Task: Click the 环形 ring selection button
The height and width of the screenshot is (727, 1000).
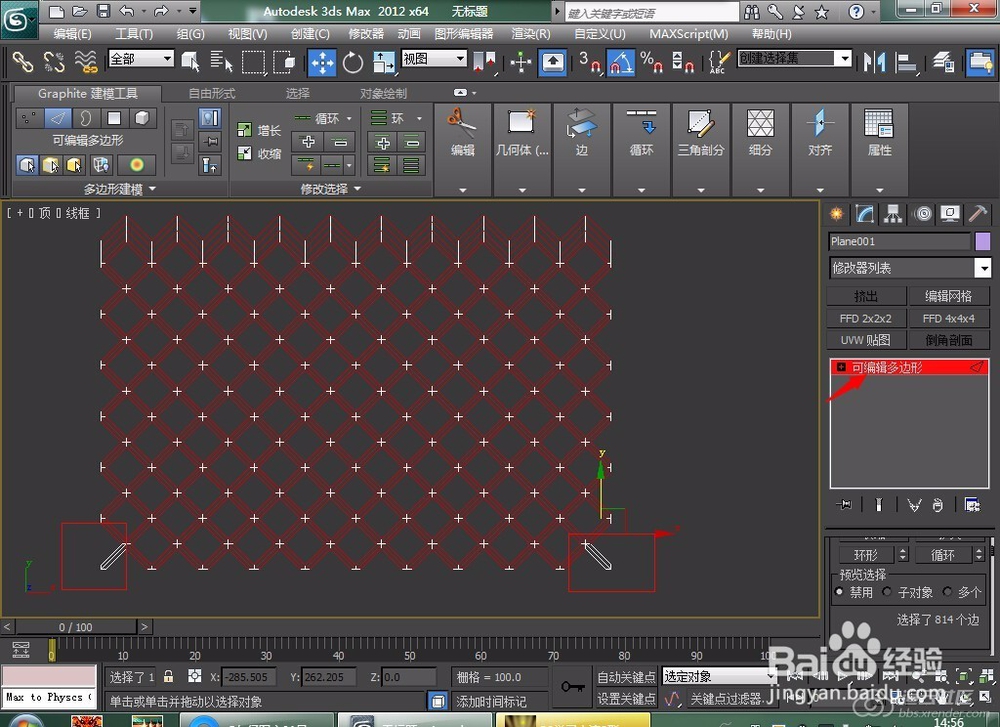Action: pos(866,555)
